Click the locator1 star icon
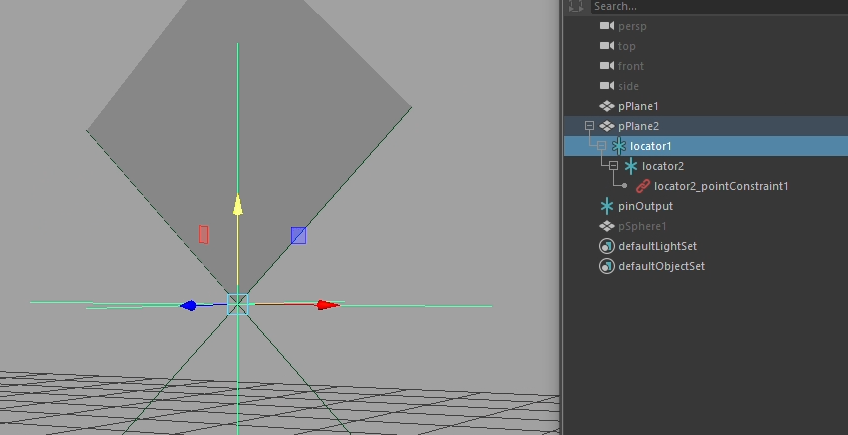This screenshot has height=435, width=848. pos(619,146)
